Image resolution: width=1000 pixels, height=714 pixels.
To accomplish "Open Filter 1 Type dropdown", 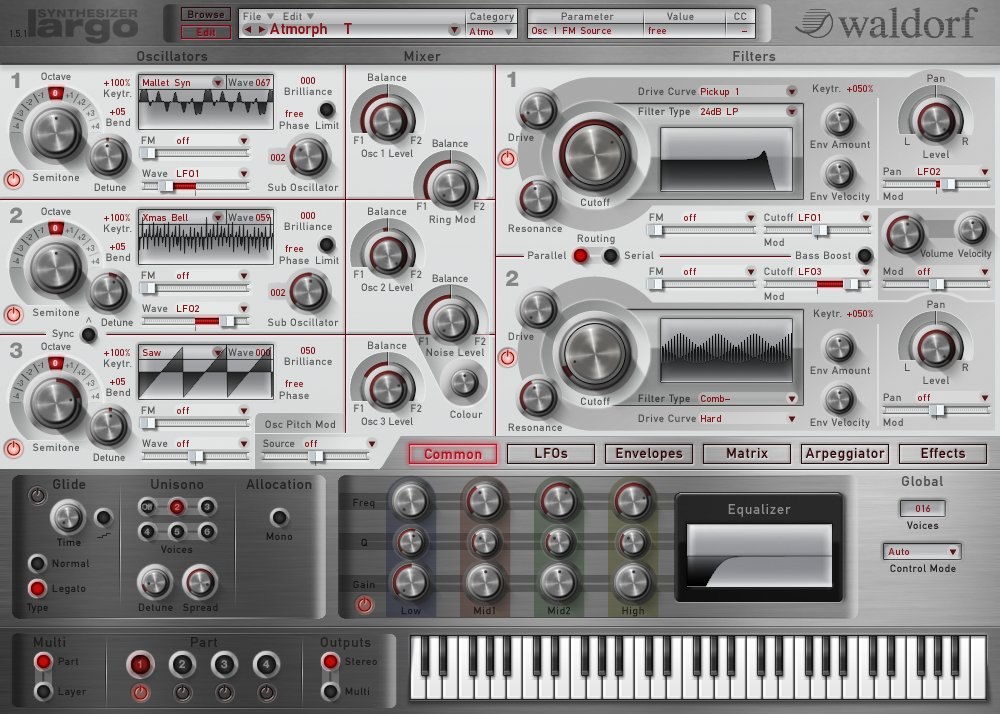I will point(748,112).
